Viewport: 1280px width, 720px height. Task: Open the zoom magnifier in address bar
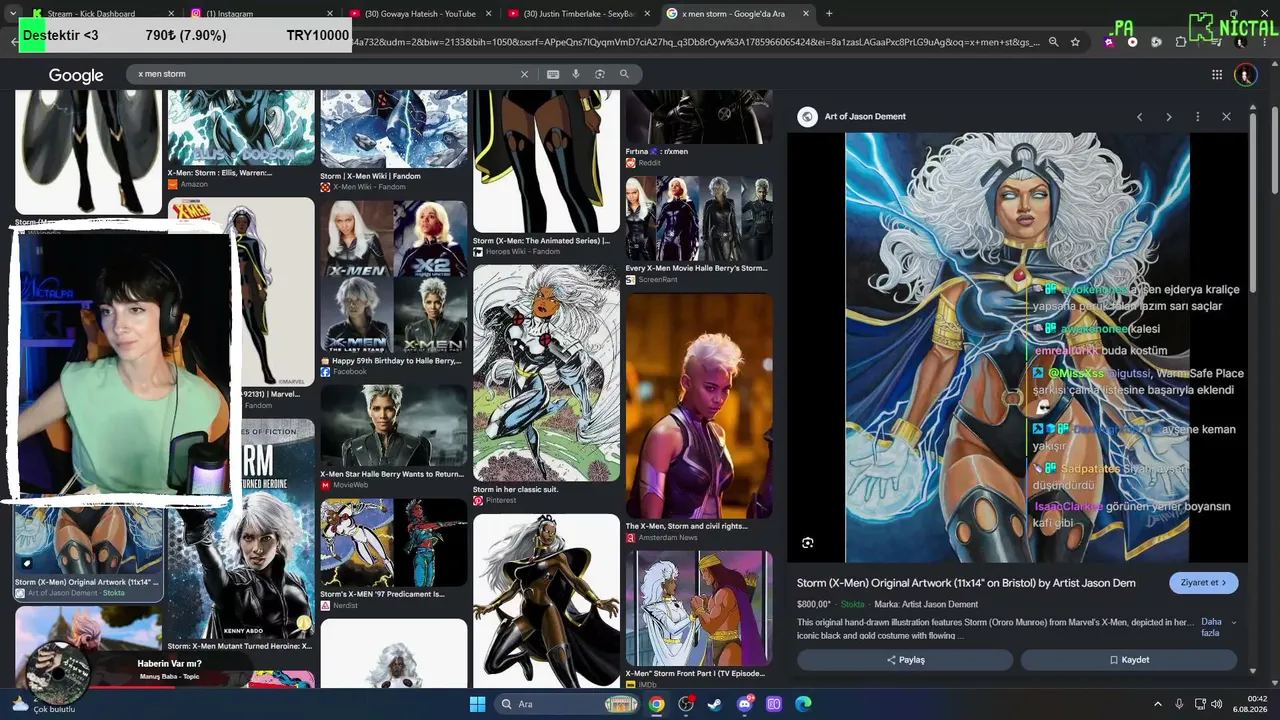point(1053,42)
